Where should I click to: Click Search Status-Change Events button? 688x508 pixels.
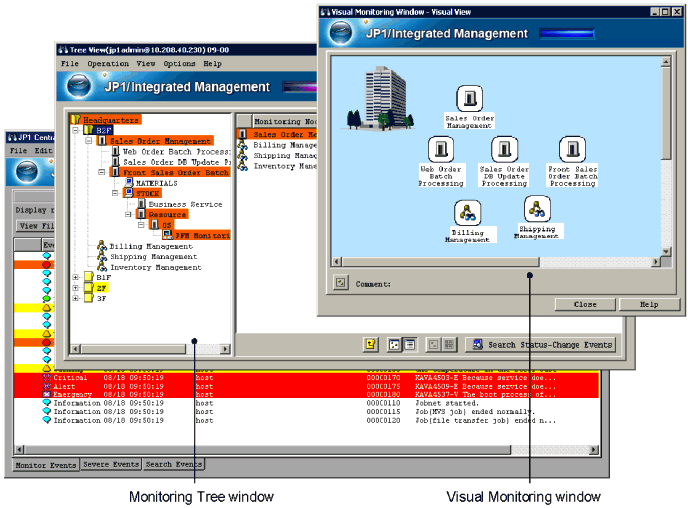(541, 345)
